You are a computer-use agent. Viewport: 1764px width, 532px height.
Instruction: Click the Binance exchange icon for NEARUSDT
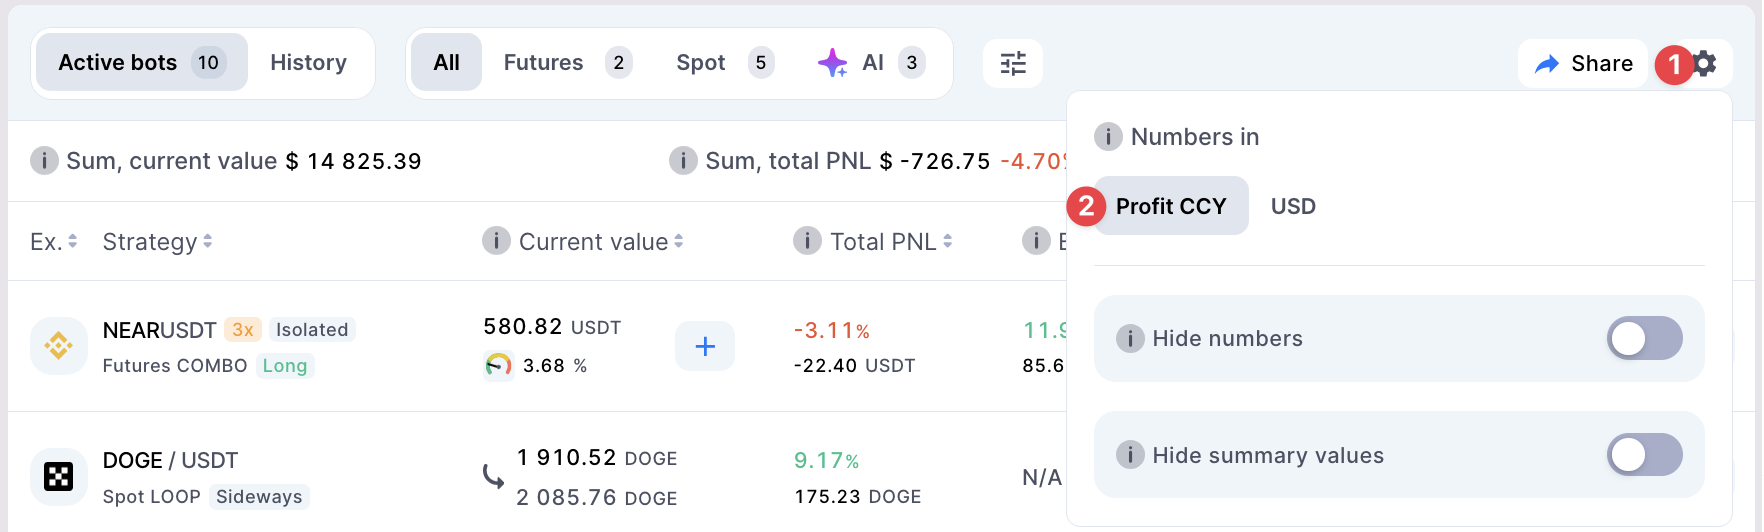click(x=58, y=346)
